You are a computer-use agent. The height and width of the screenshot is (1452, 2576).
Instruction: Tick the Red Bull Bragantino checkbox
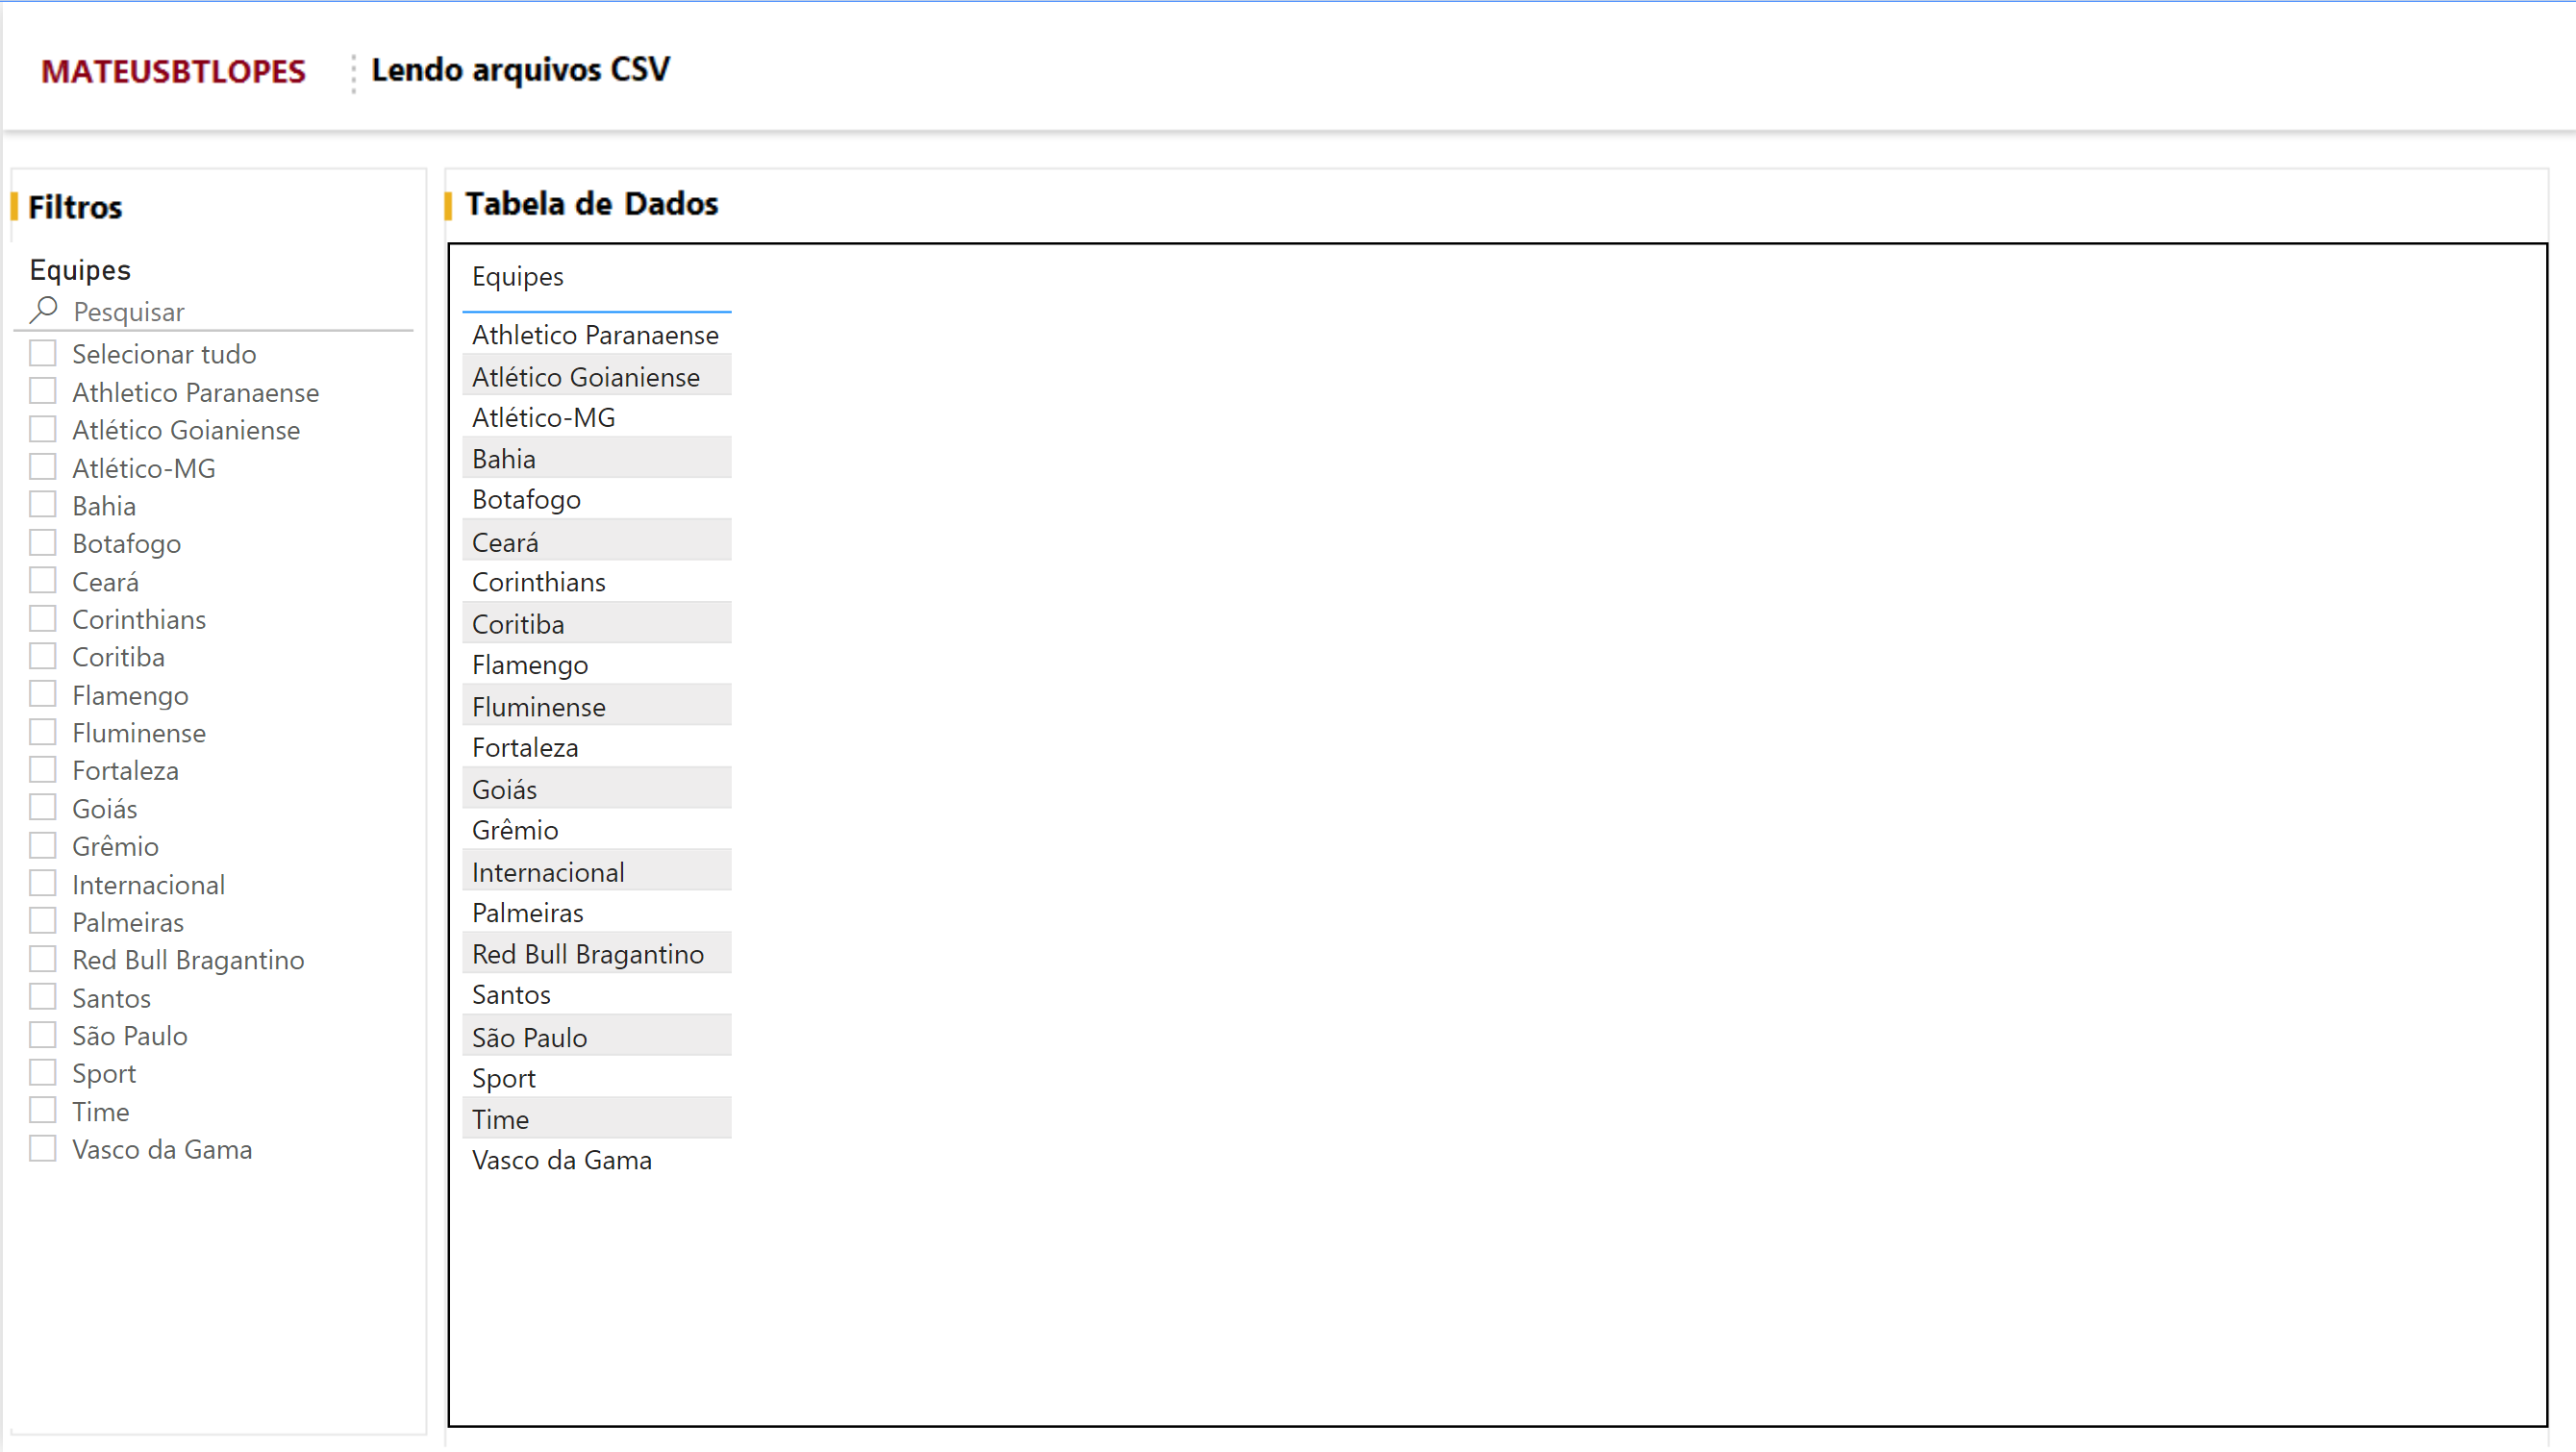tap(43, 959)
